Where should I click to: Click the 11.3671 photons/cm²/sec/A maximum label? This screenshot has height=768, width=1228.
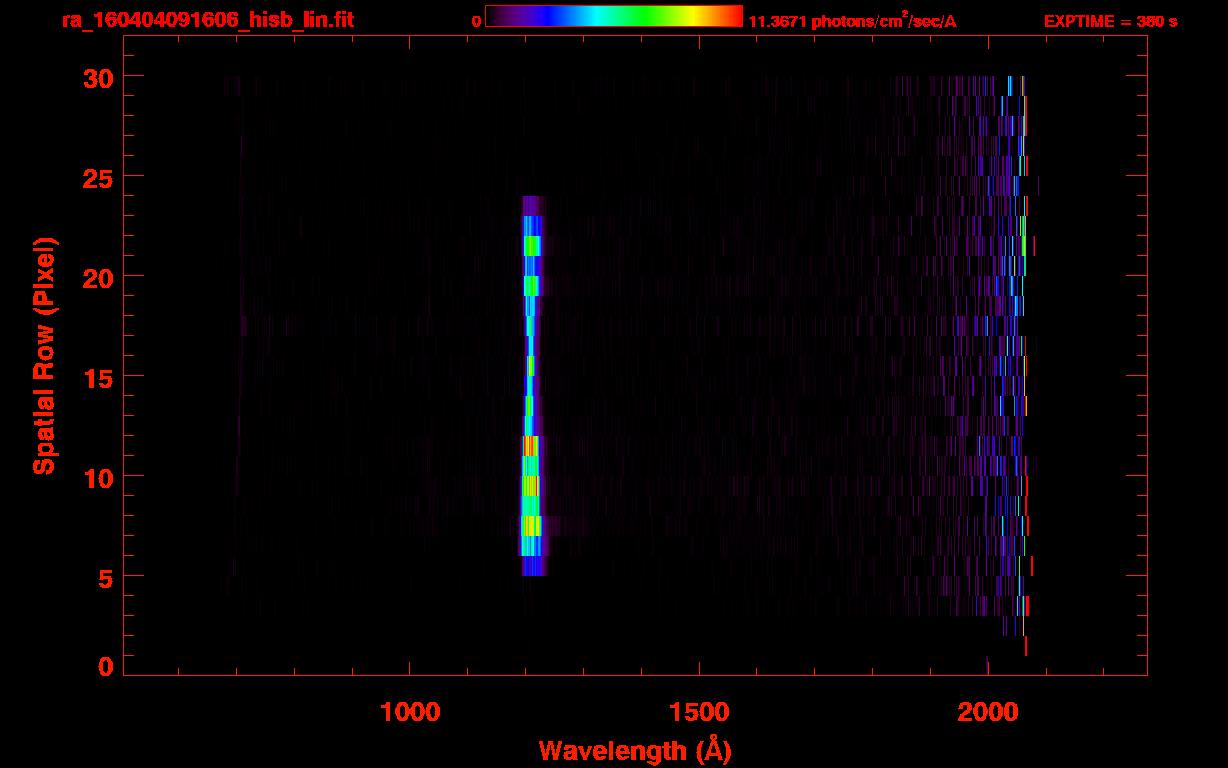[x=853, y=21]
